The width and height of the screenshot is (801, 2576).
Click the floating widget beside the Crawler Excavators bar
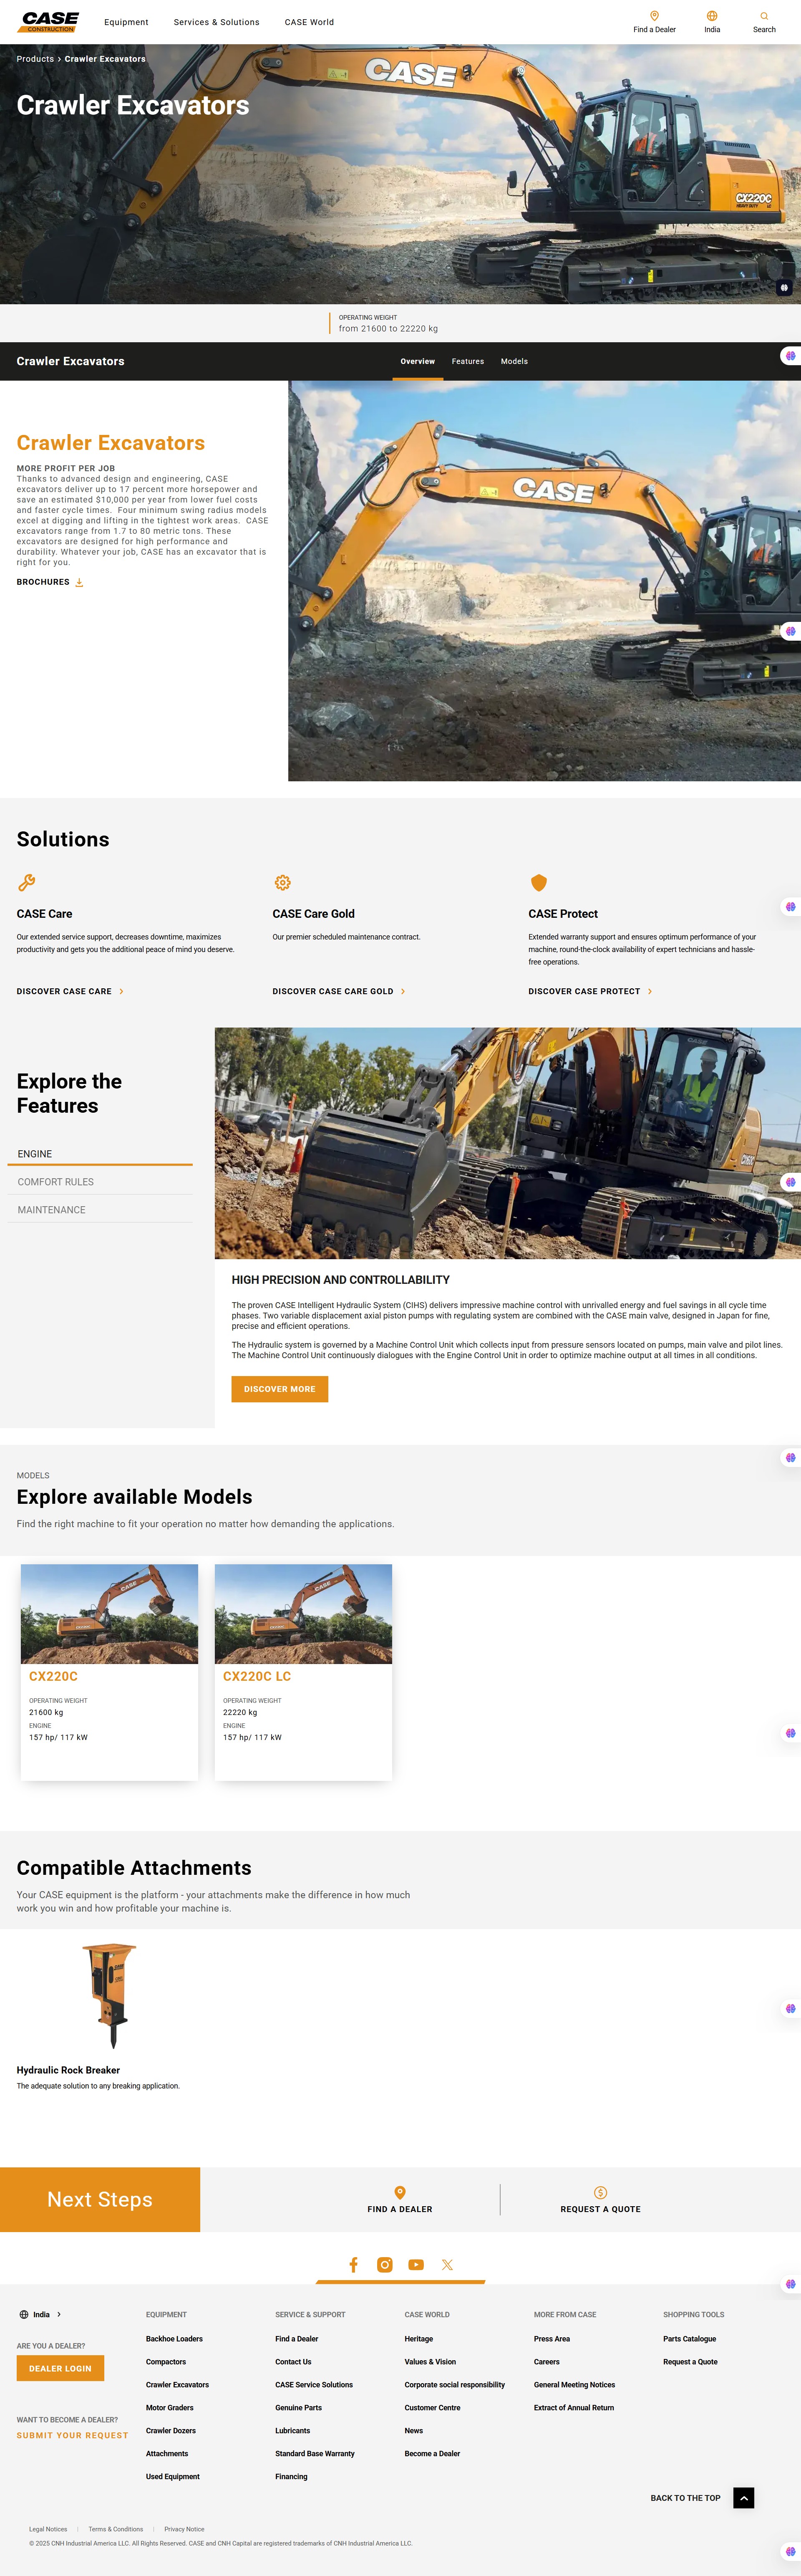(x=790, y=355)
